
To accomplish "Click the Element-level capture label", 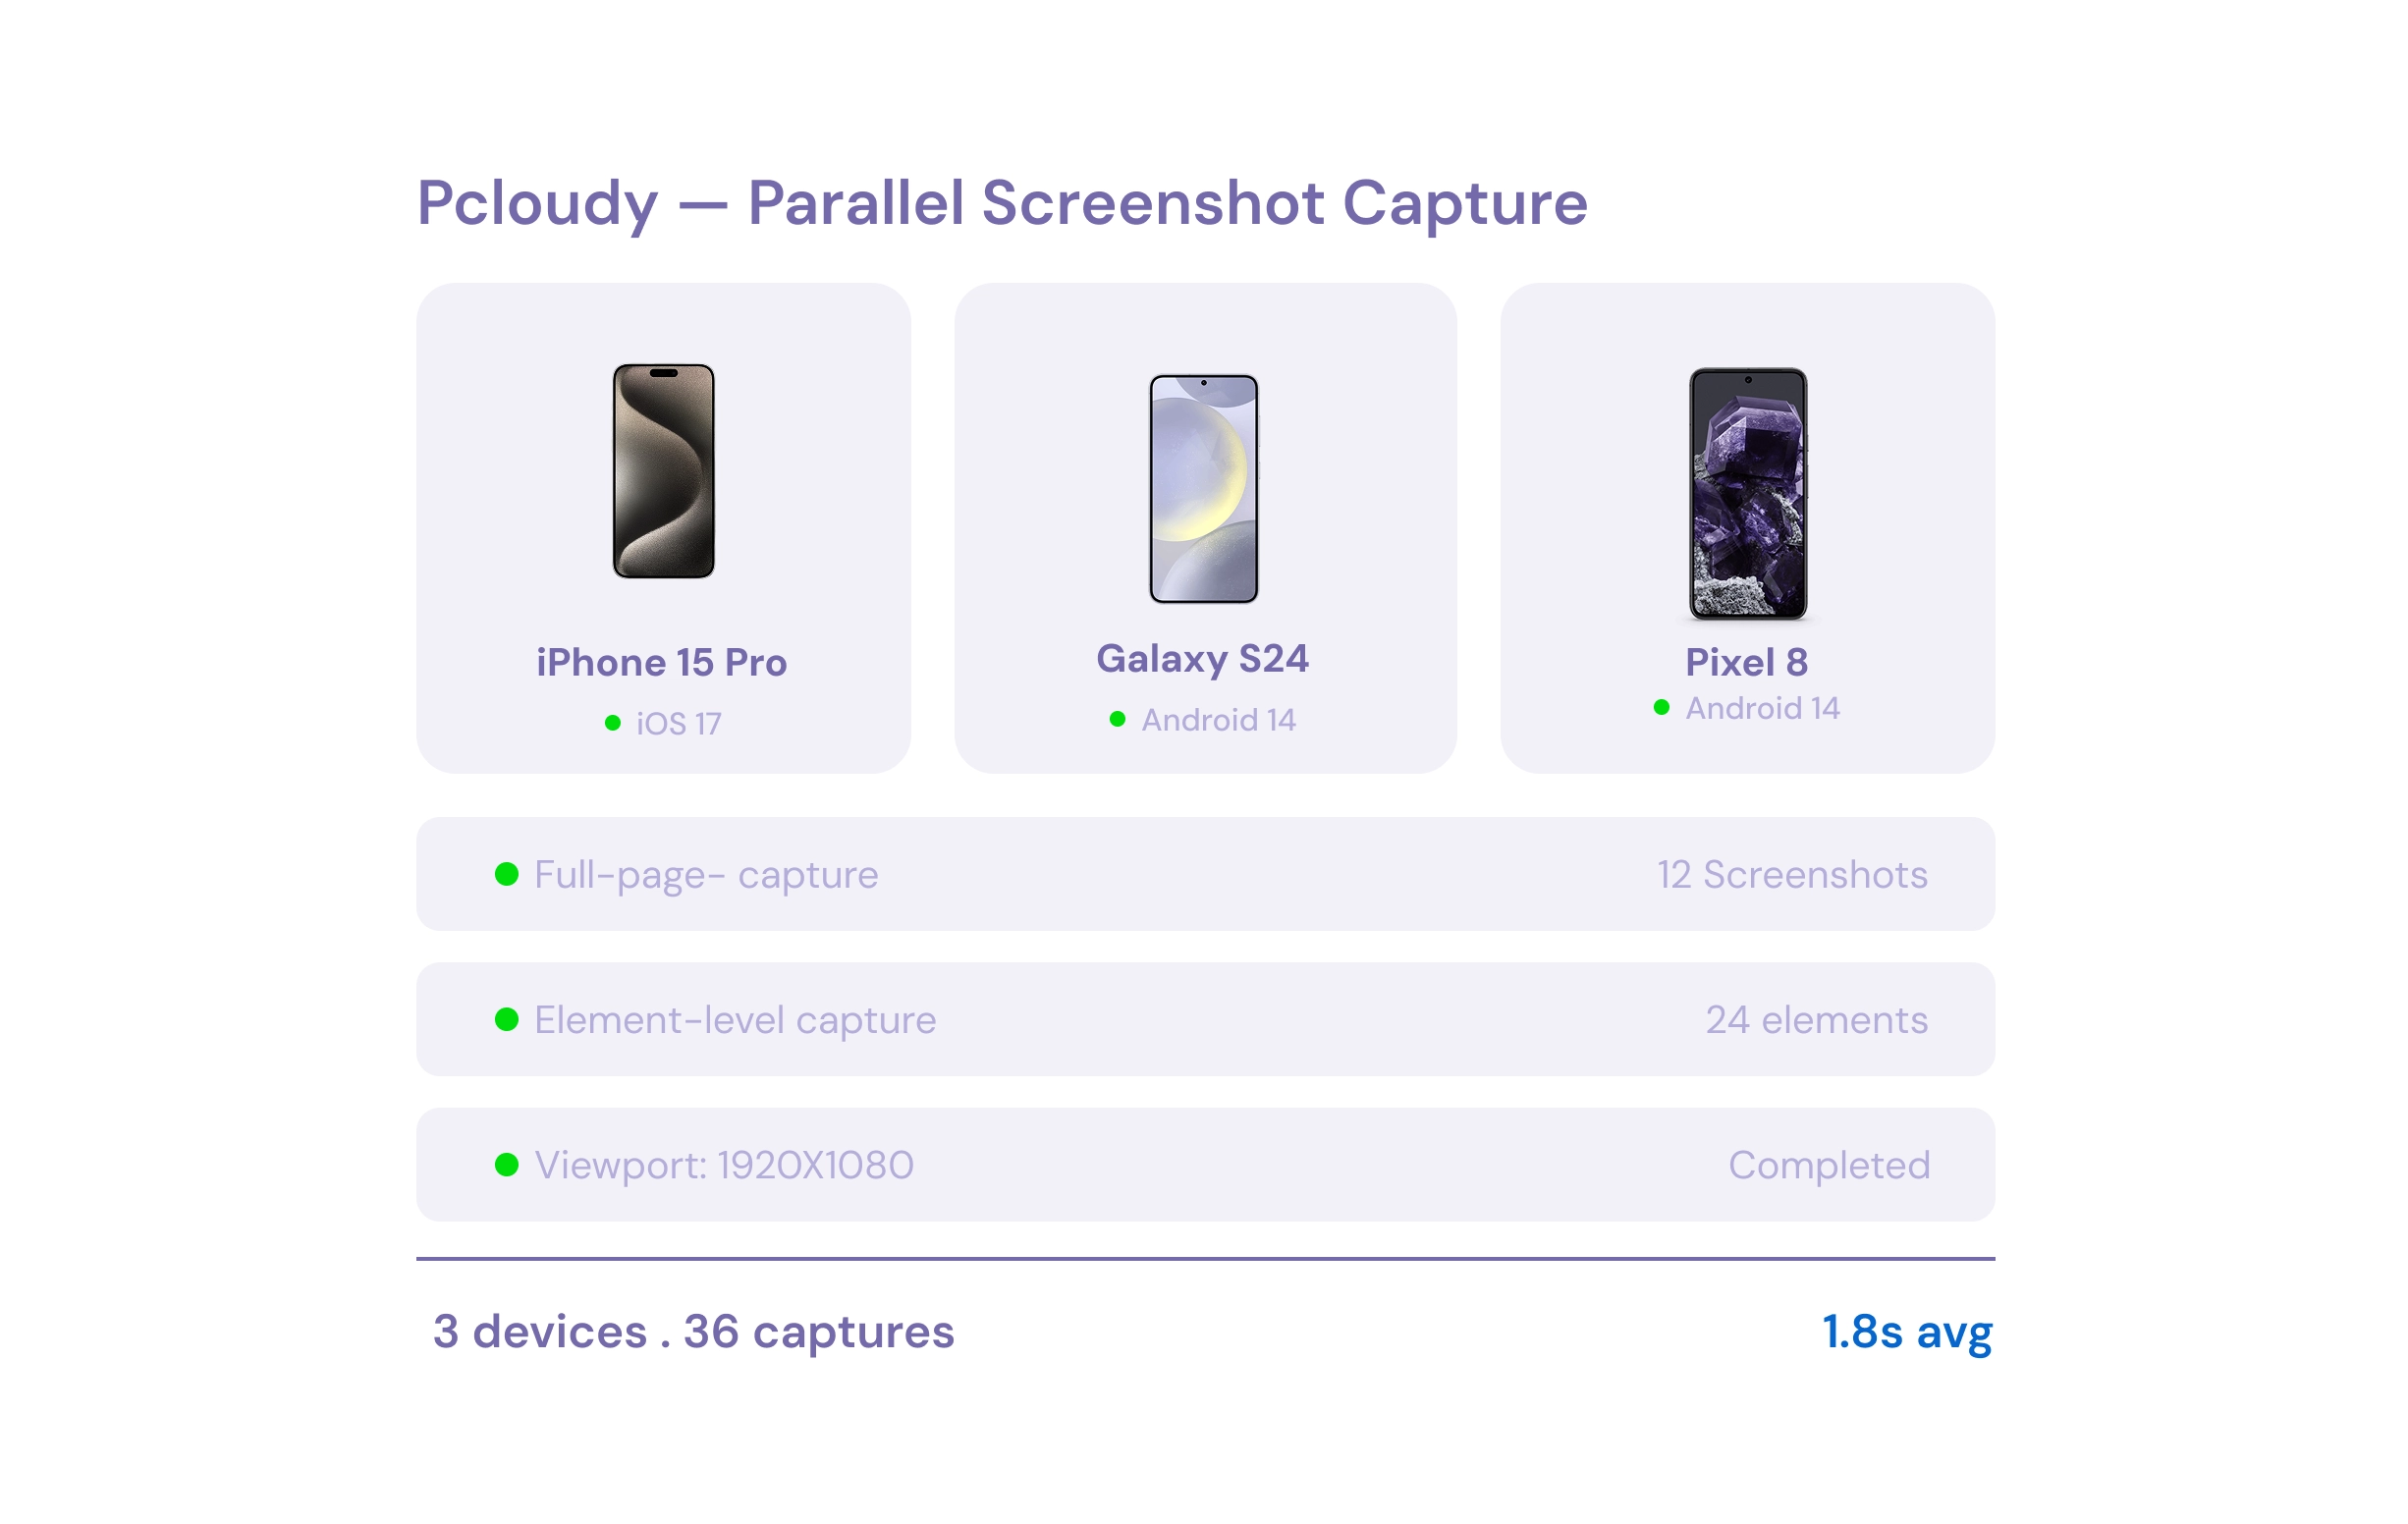I will coord(735,1020).
